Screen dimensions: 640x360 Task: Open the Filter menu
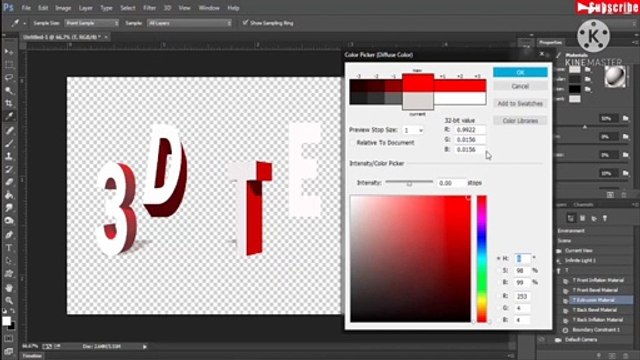pyautogui.click(x=149, y=8)
